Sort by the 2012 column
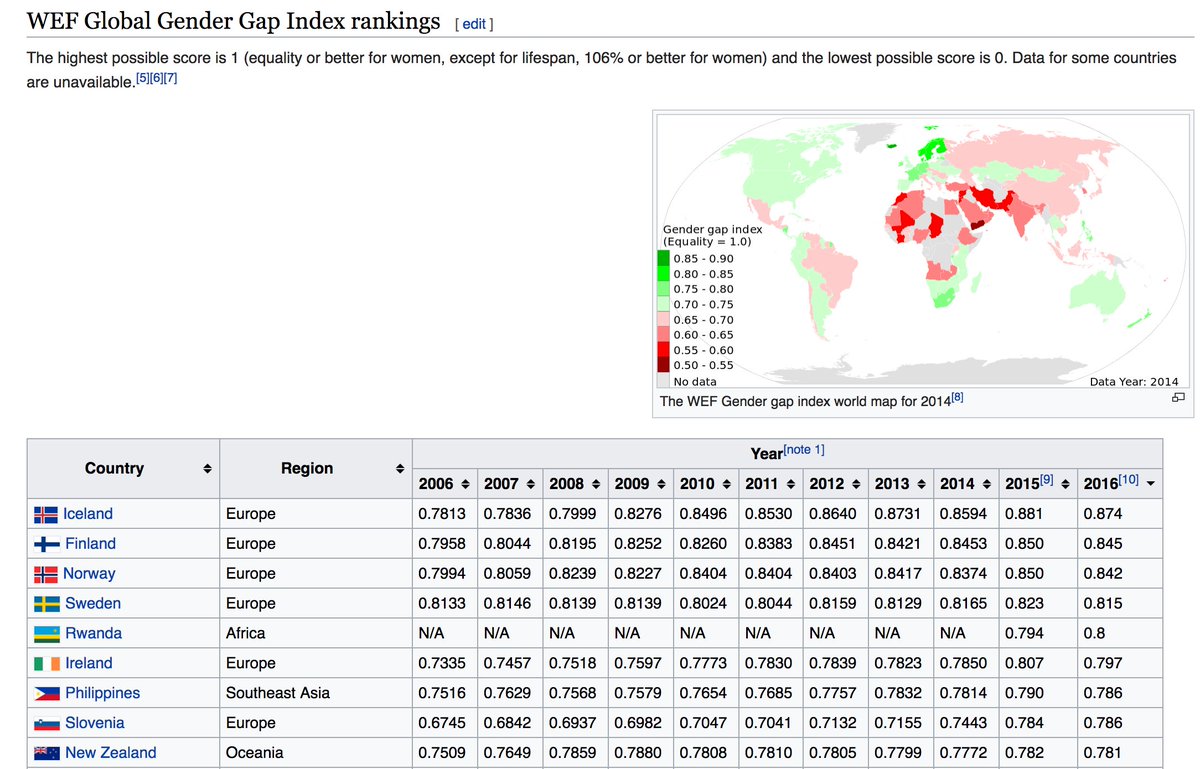Viewport: 1200px width, 769px height. [856, 484]
